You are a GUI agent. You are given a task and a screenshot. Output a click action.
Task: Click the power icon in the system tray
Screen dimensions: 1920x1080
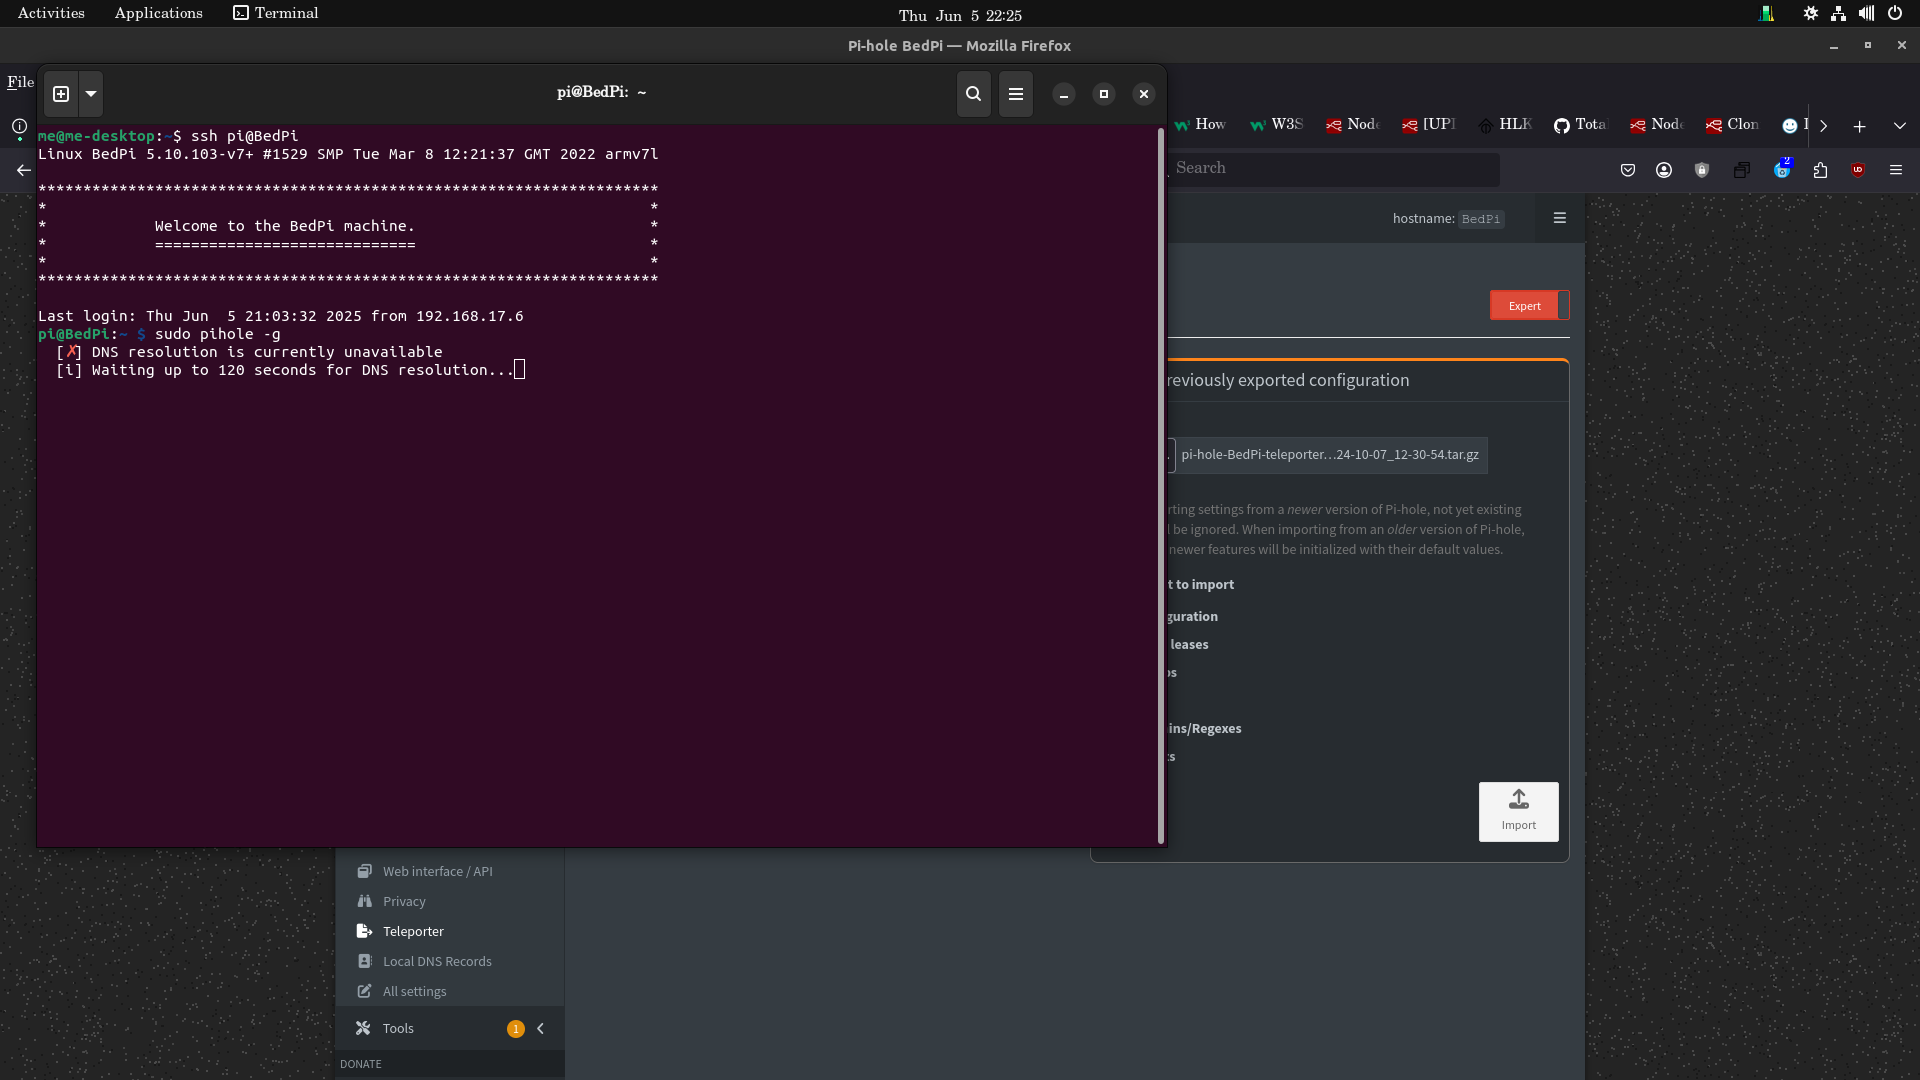[1895, 14]
